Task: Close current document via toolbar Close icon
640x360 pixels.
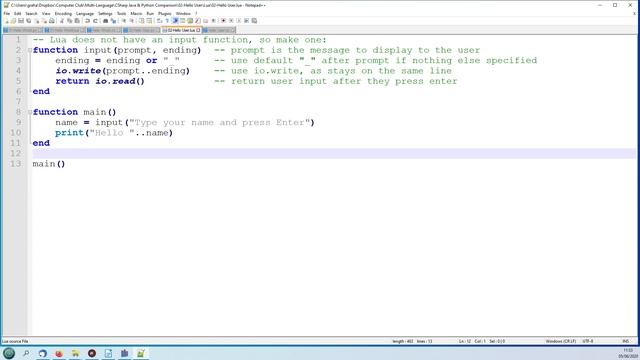Action: pos(37,20)
